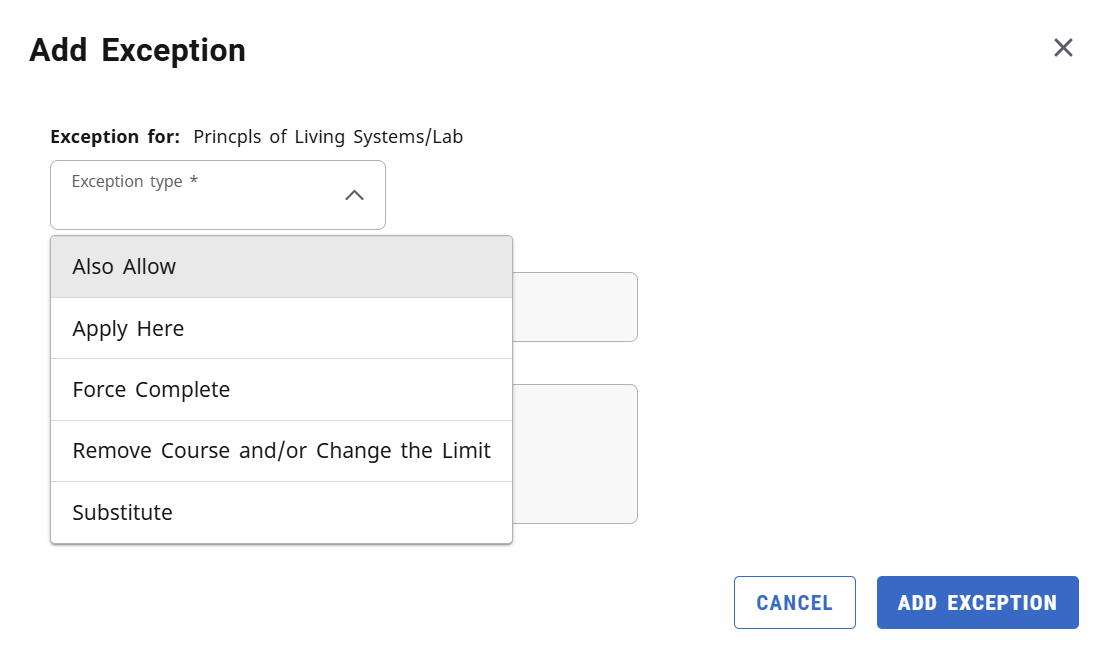The width and height of the screenshot is (1098, 648).
Task: Focus the upper field behind the dropdown list
Action: [x=575, y=307]
